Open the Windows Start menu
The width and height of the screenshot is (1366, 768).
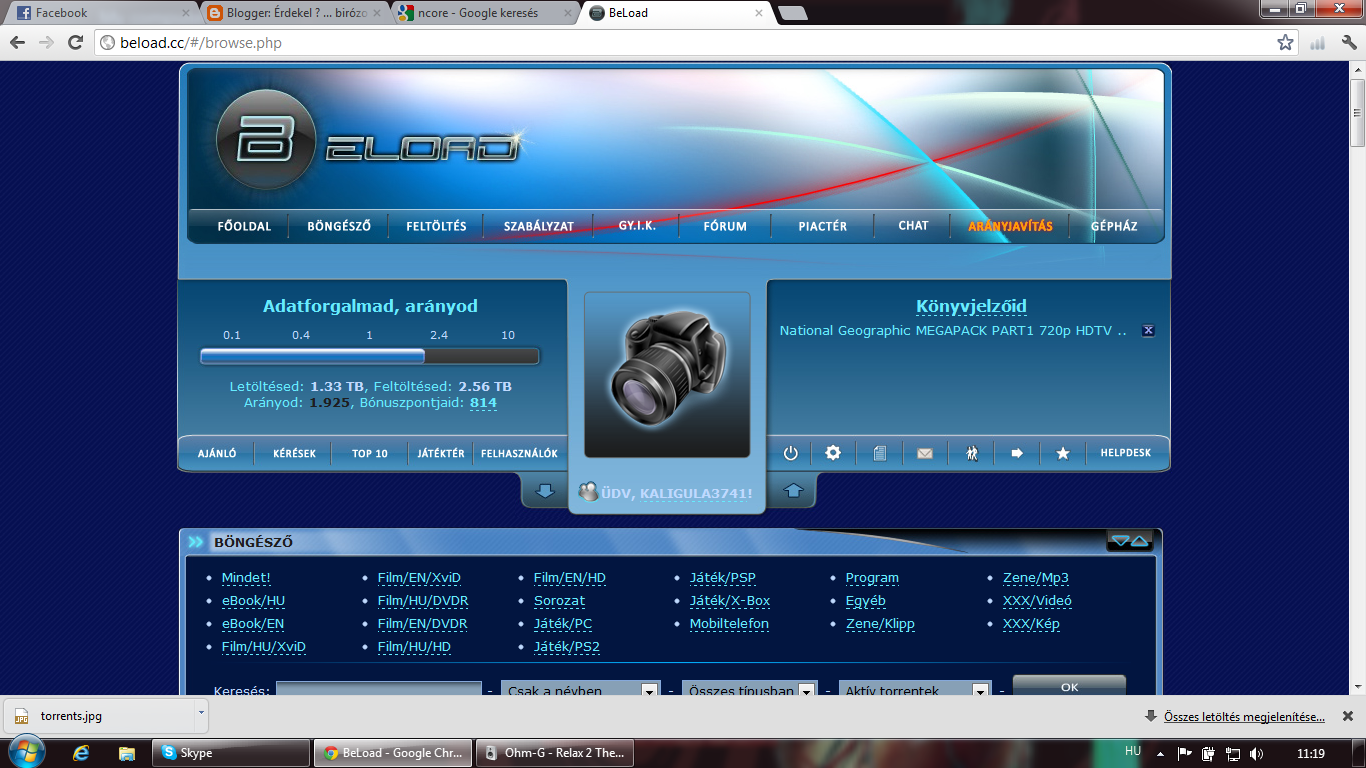[25, 752]
